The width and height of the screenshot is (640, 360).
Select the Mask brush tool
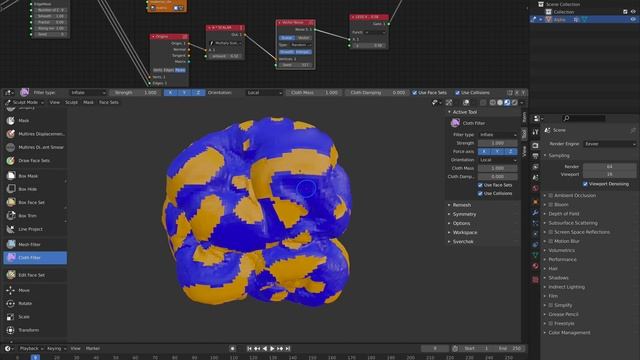click(35, 120)
